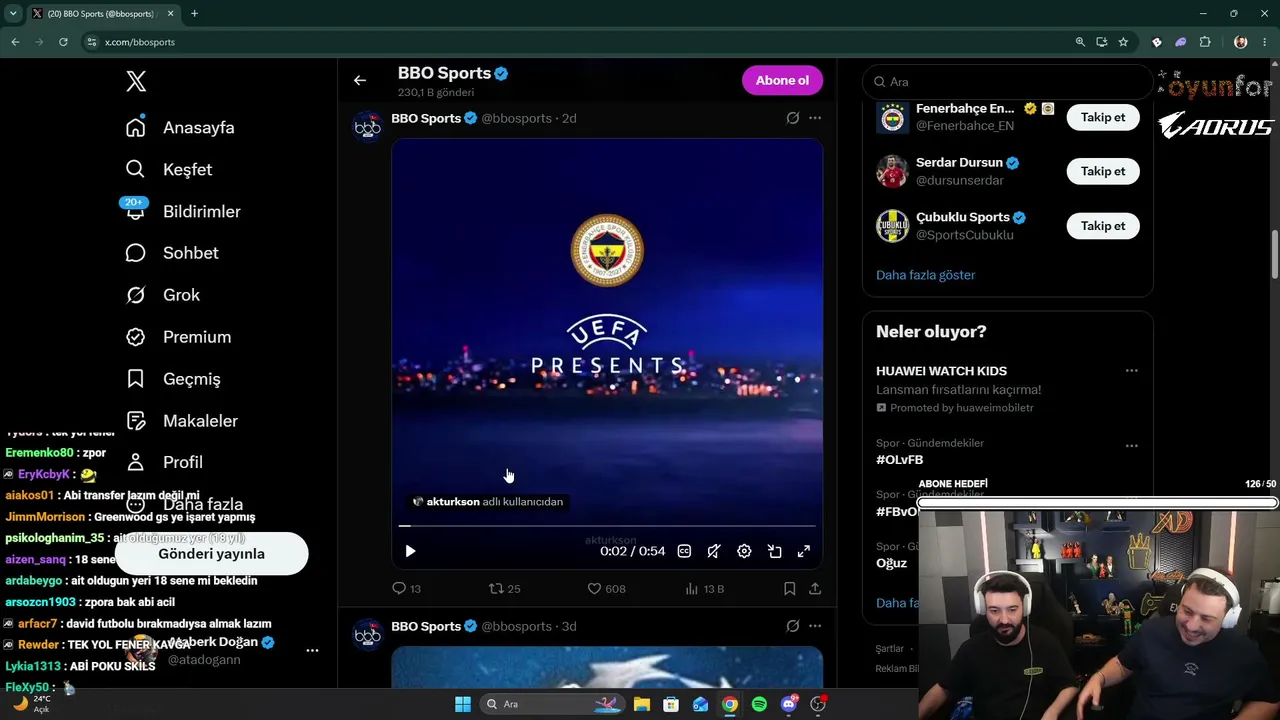This screenshot has height=720, width=1280.
Task: Follow Çubuklu Sports
Action: [1103, 226]
